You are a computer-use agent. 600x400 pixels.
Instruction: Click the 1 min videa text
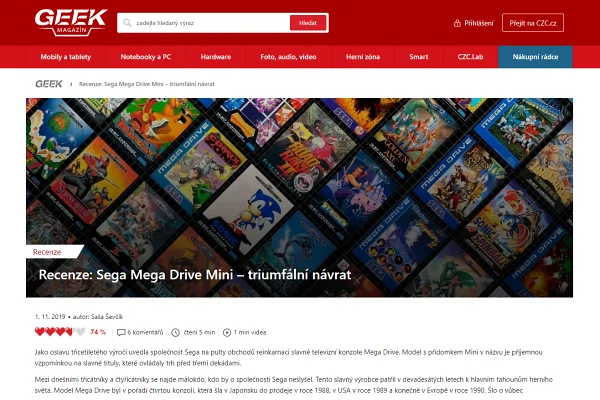coord(250,332)
